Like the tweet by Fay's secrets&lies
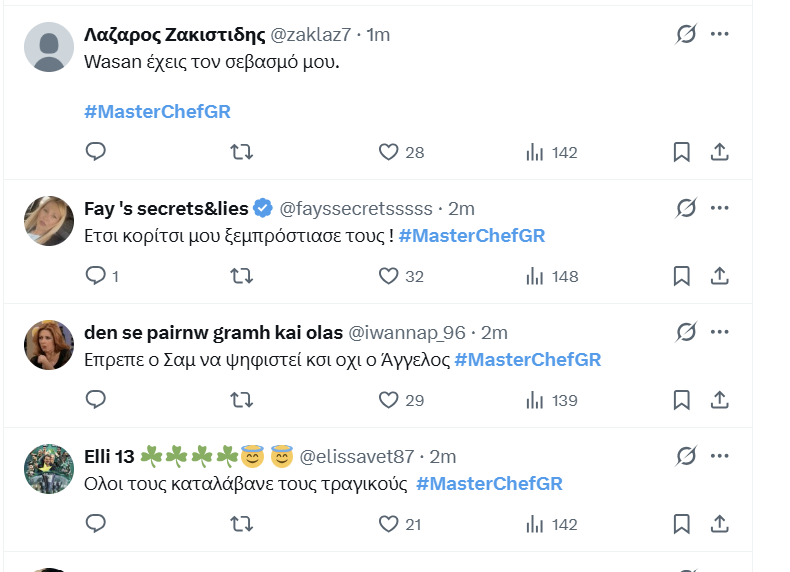Image resolution: width=790 pixels, height=572 pixels. (x=389, y=276)
